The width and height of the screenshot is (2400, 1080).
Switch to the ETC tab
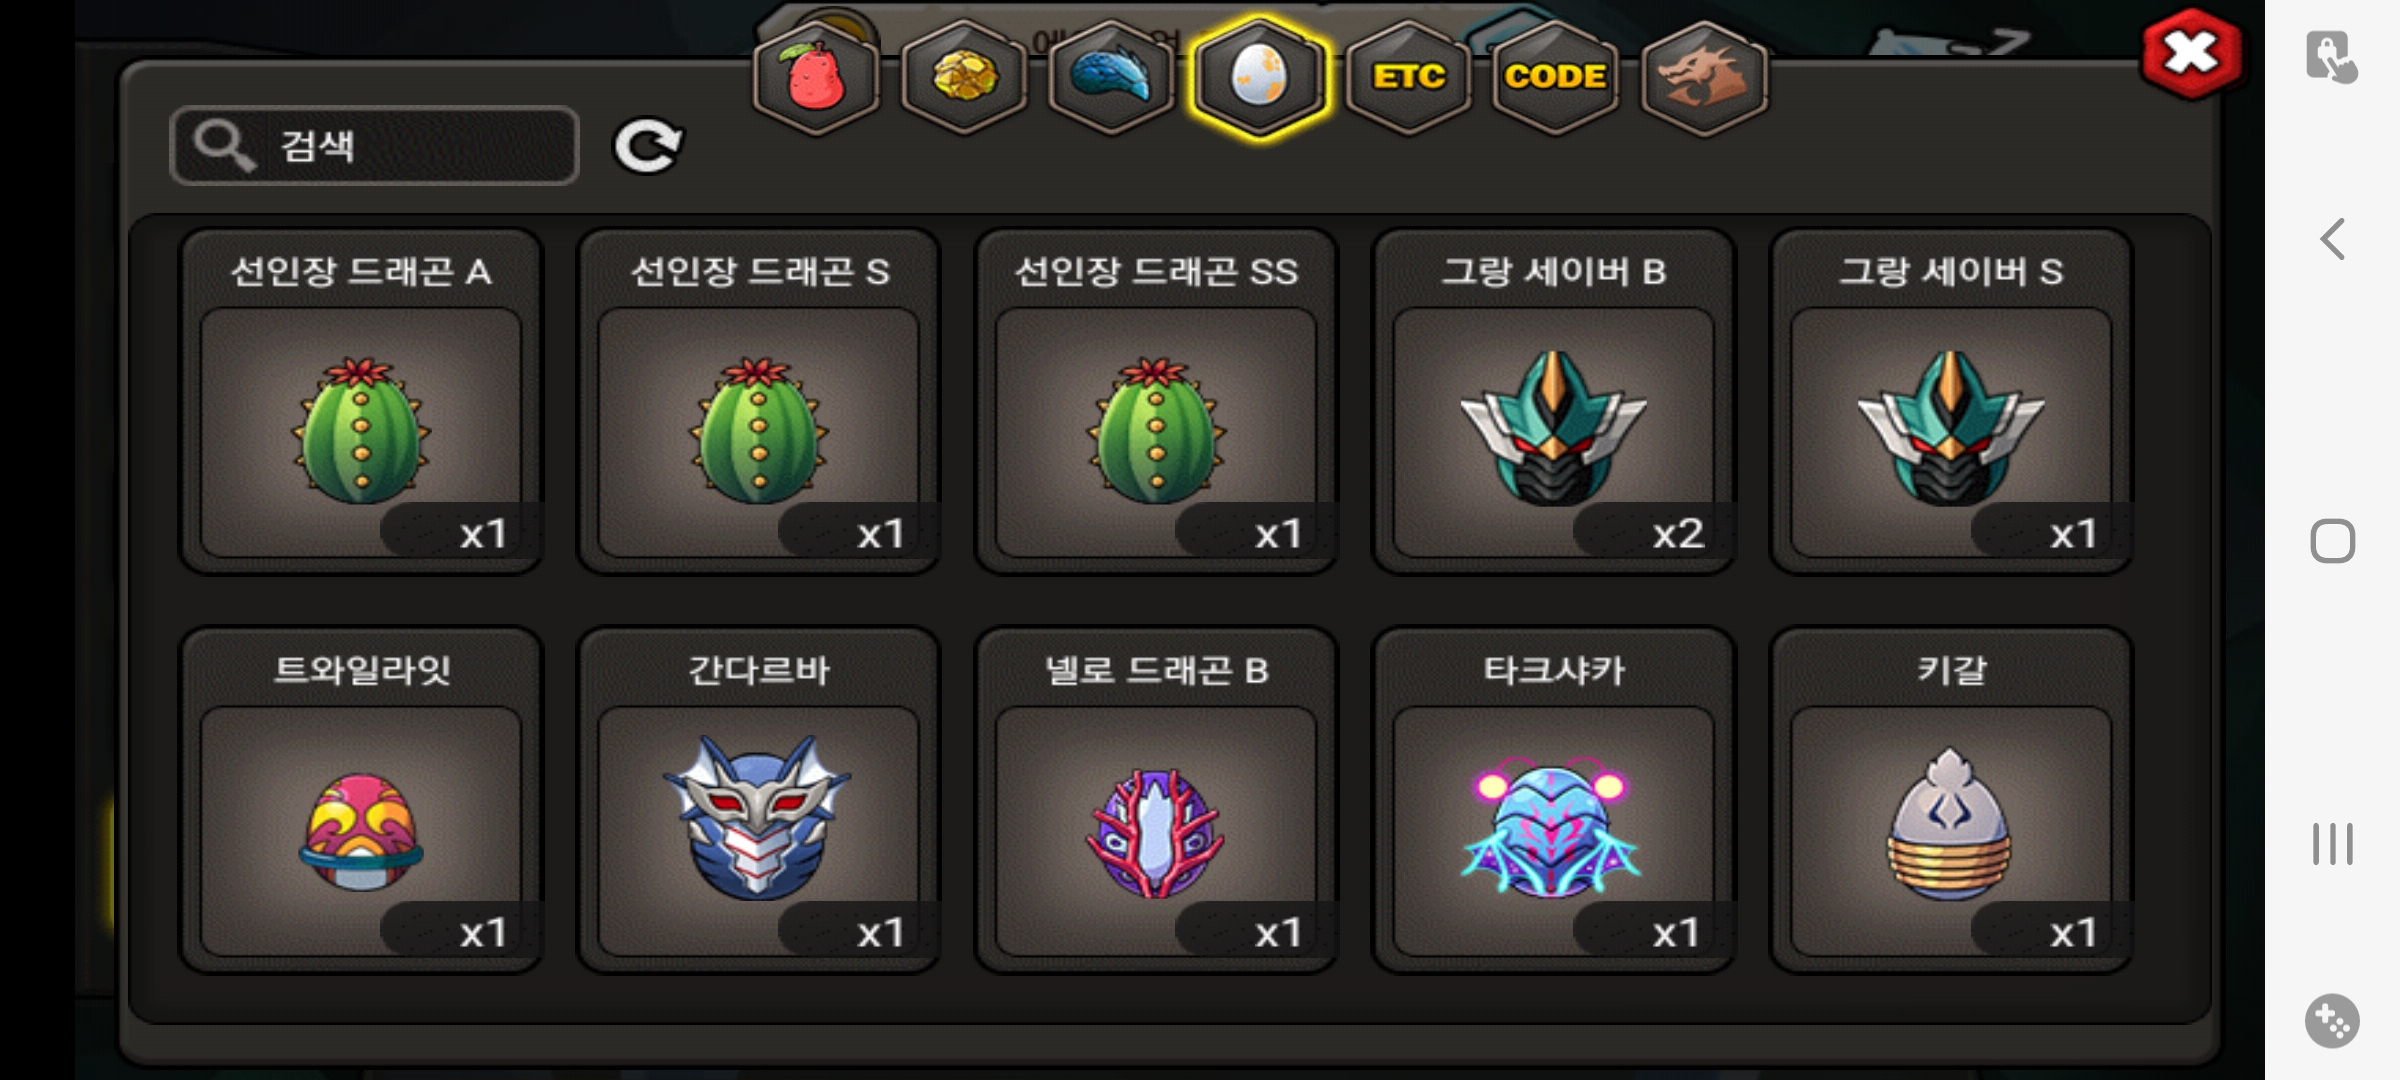tap(1408, 77)
